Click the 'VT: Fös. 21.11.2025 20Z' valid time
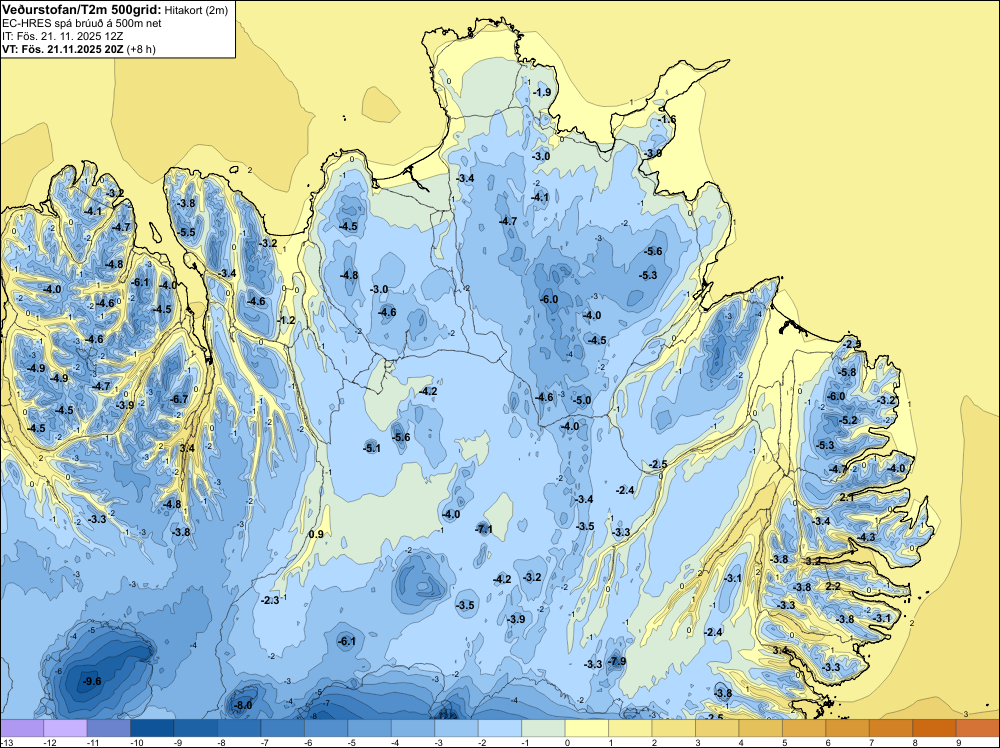Screen dimensions: 1000x748 (x=63, y=49)
